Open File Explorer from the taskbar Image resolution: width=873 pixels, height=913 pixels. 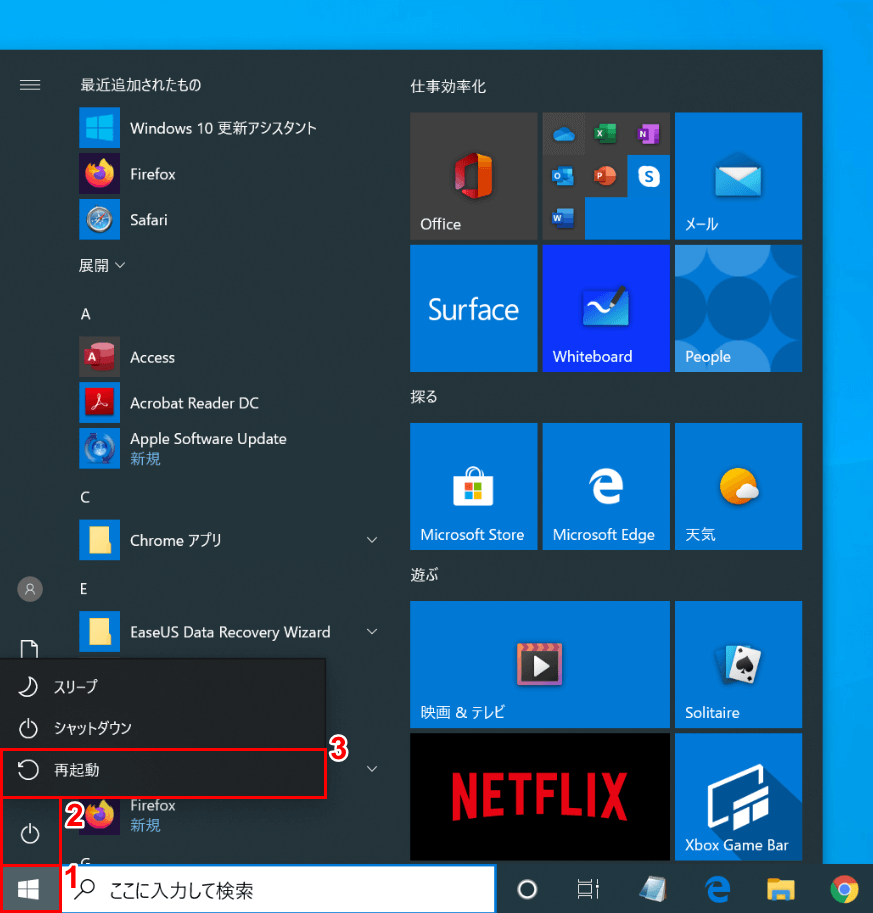tap(781, 889)
